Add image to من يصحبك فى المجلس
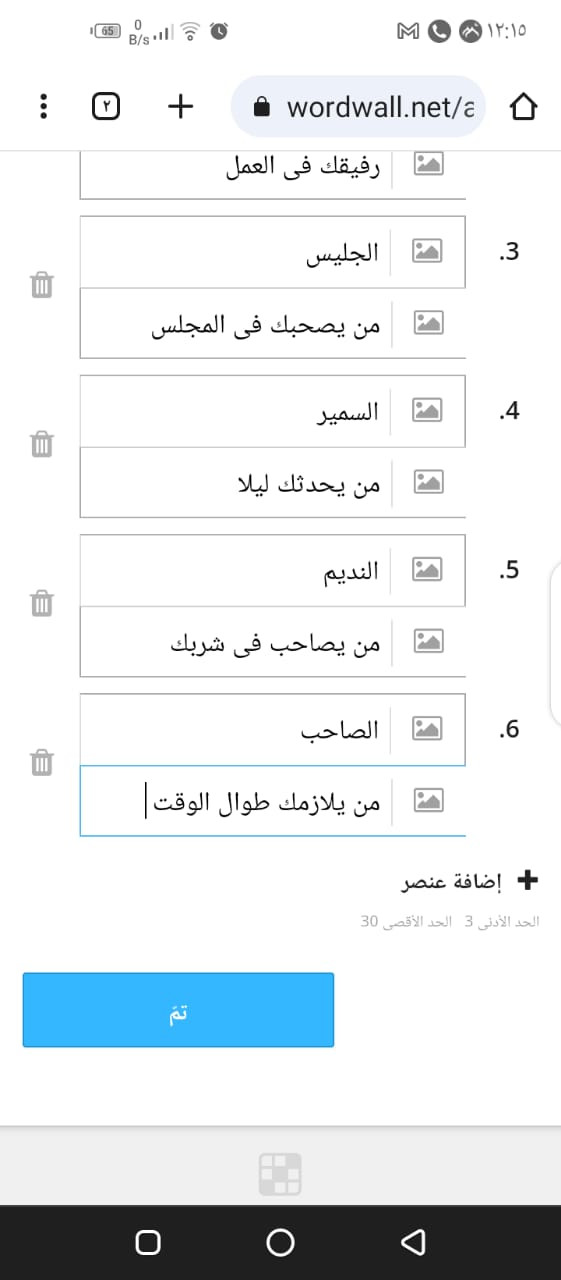This screenshot has width=561, height=1280. (429, 322)
